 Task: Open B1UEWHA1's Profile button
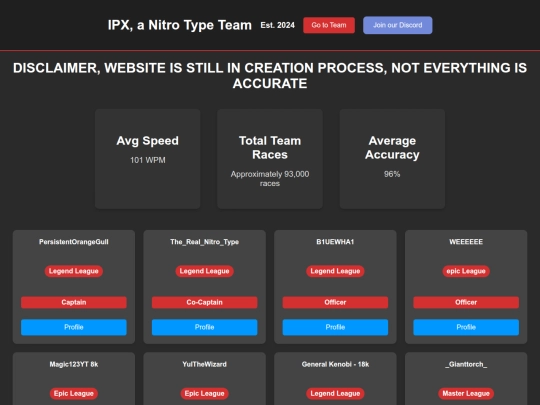(335, 327)
